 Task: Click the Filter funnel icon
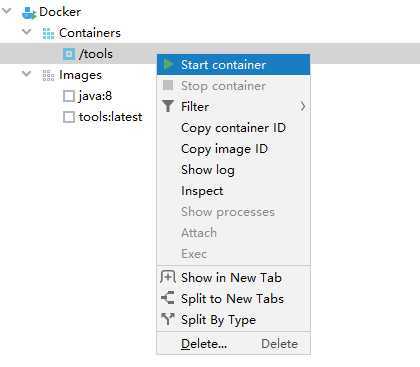click(x=168, y=106)
